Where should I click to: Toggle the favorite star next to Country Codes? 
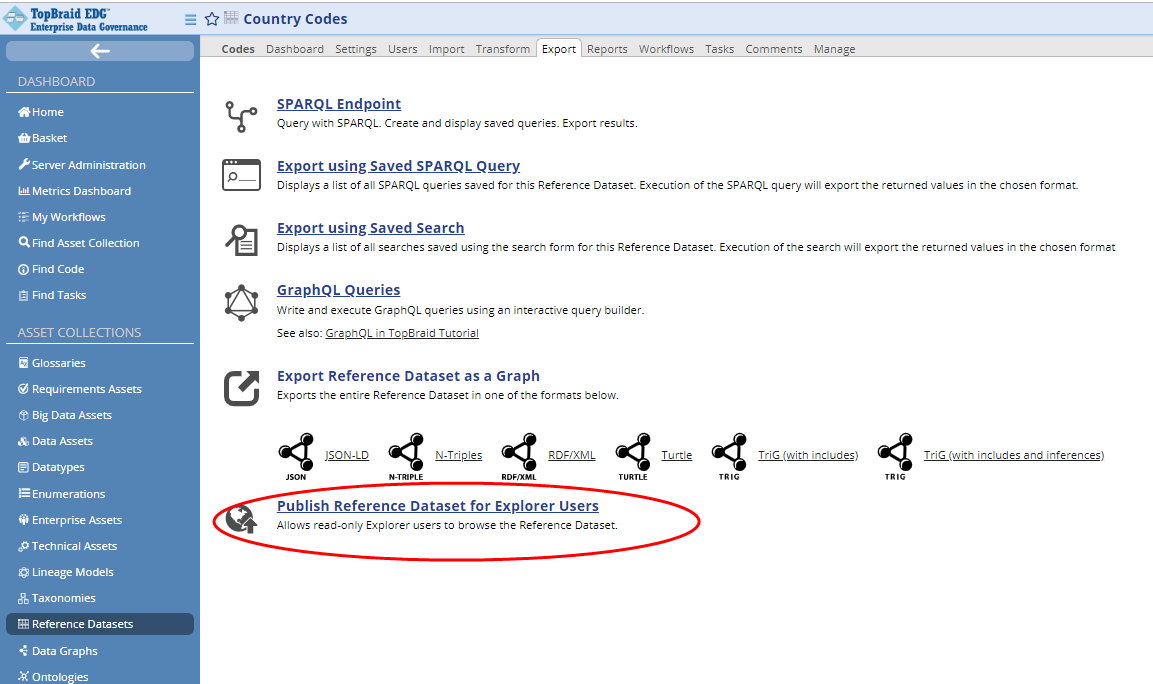[x=211, y=18]
